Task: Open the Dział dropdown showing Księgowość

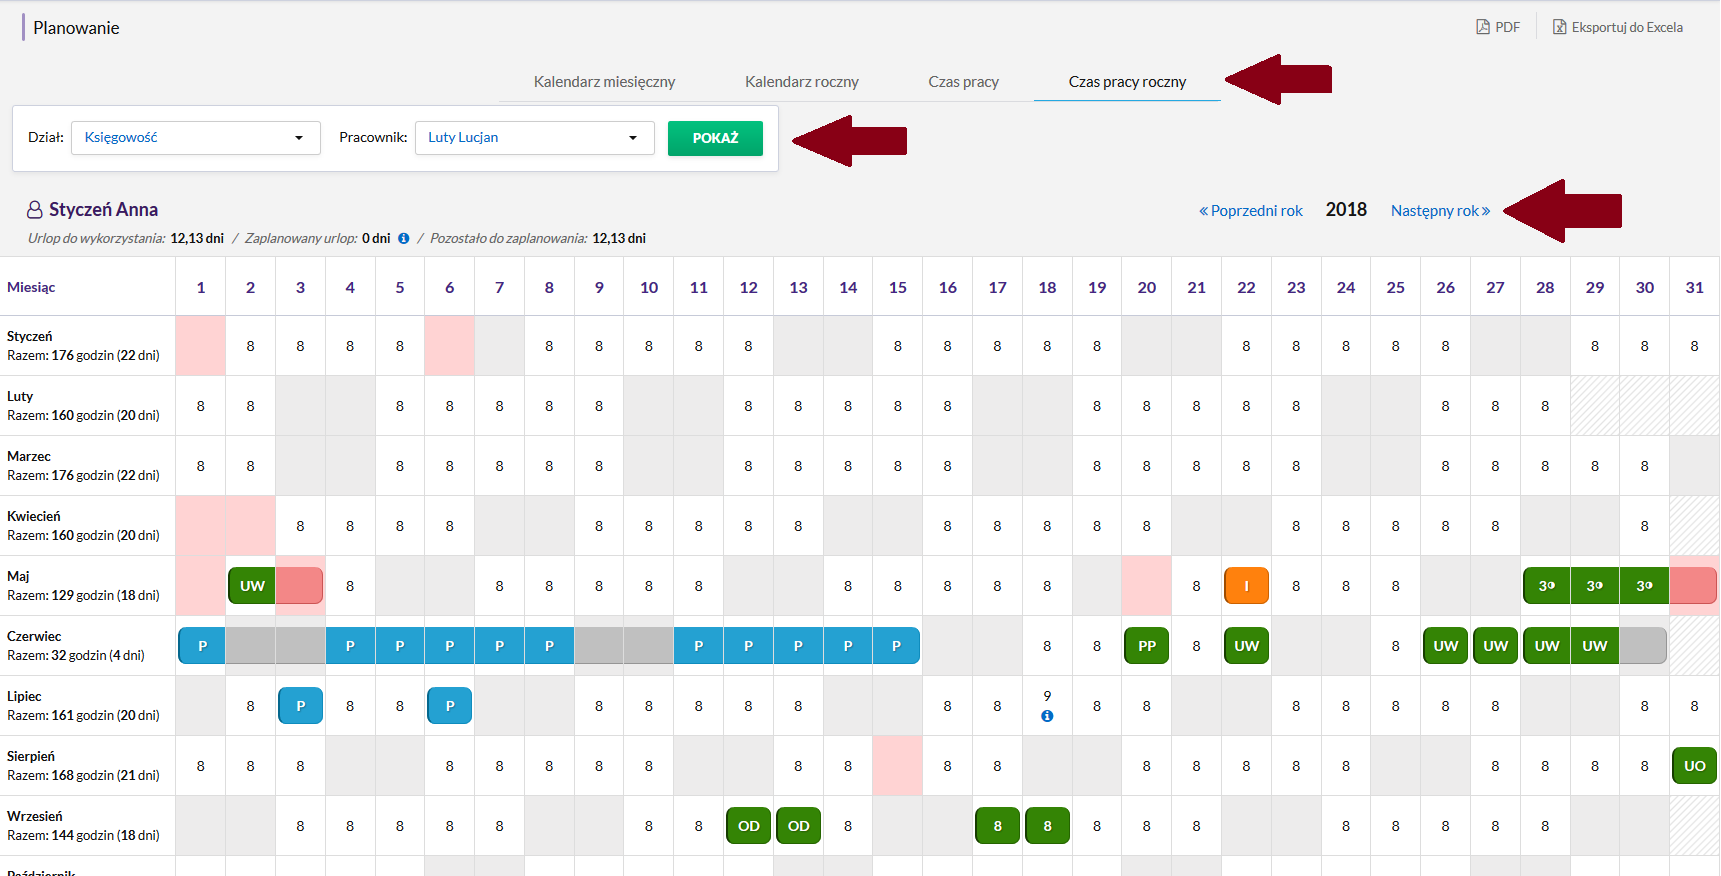Action: [196, 138]
